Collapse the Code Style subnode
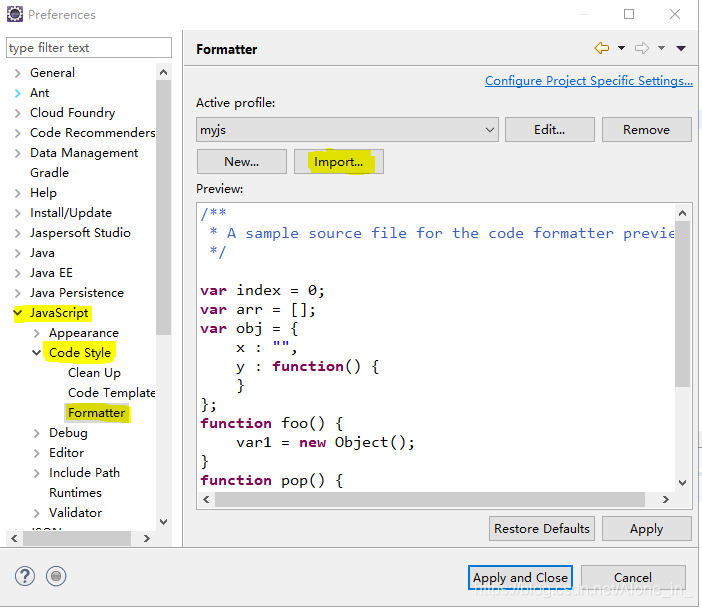 coord(37,353)
